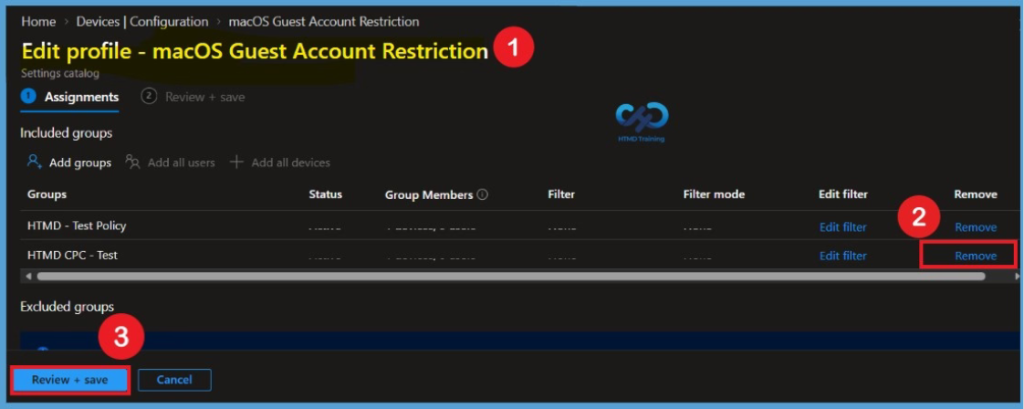Remove the HTMD CPC - Test group
Image resolution: width=1024 pixels, height=409 pixels.
tap(976, 255)
